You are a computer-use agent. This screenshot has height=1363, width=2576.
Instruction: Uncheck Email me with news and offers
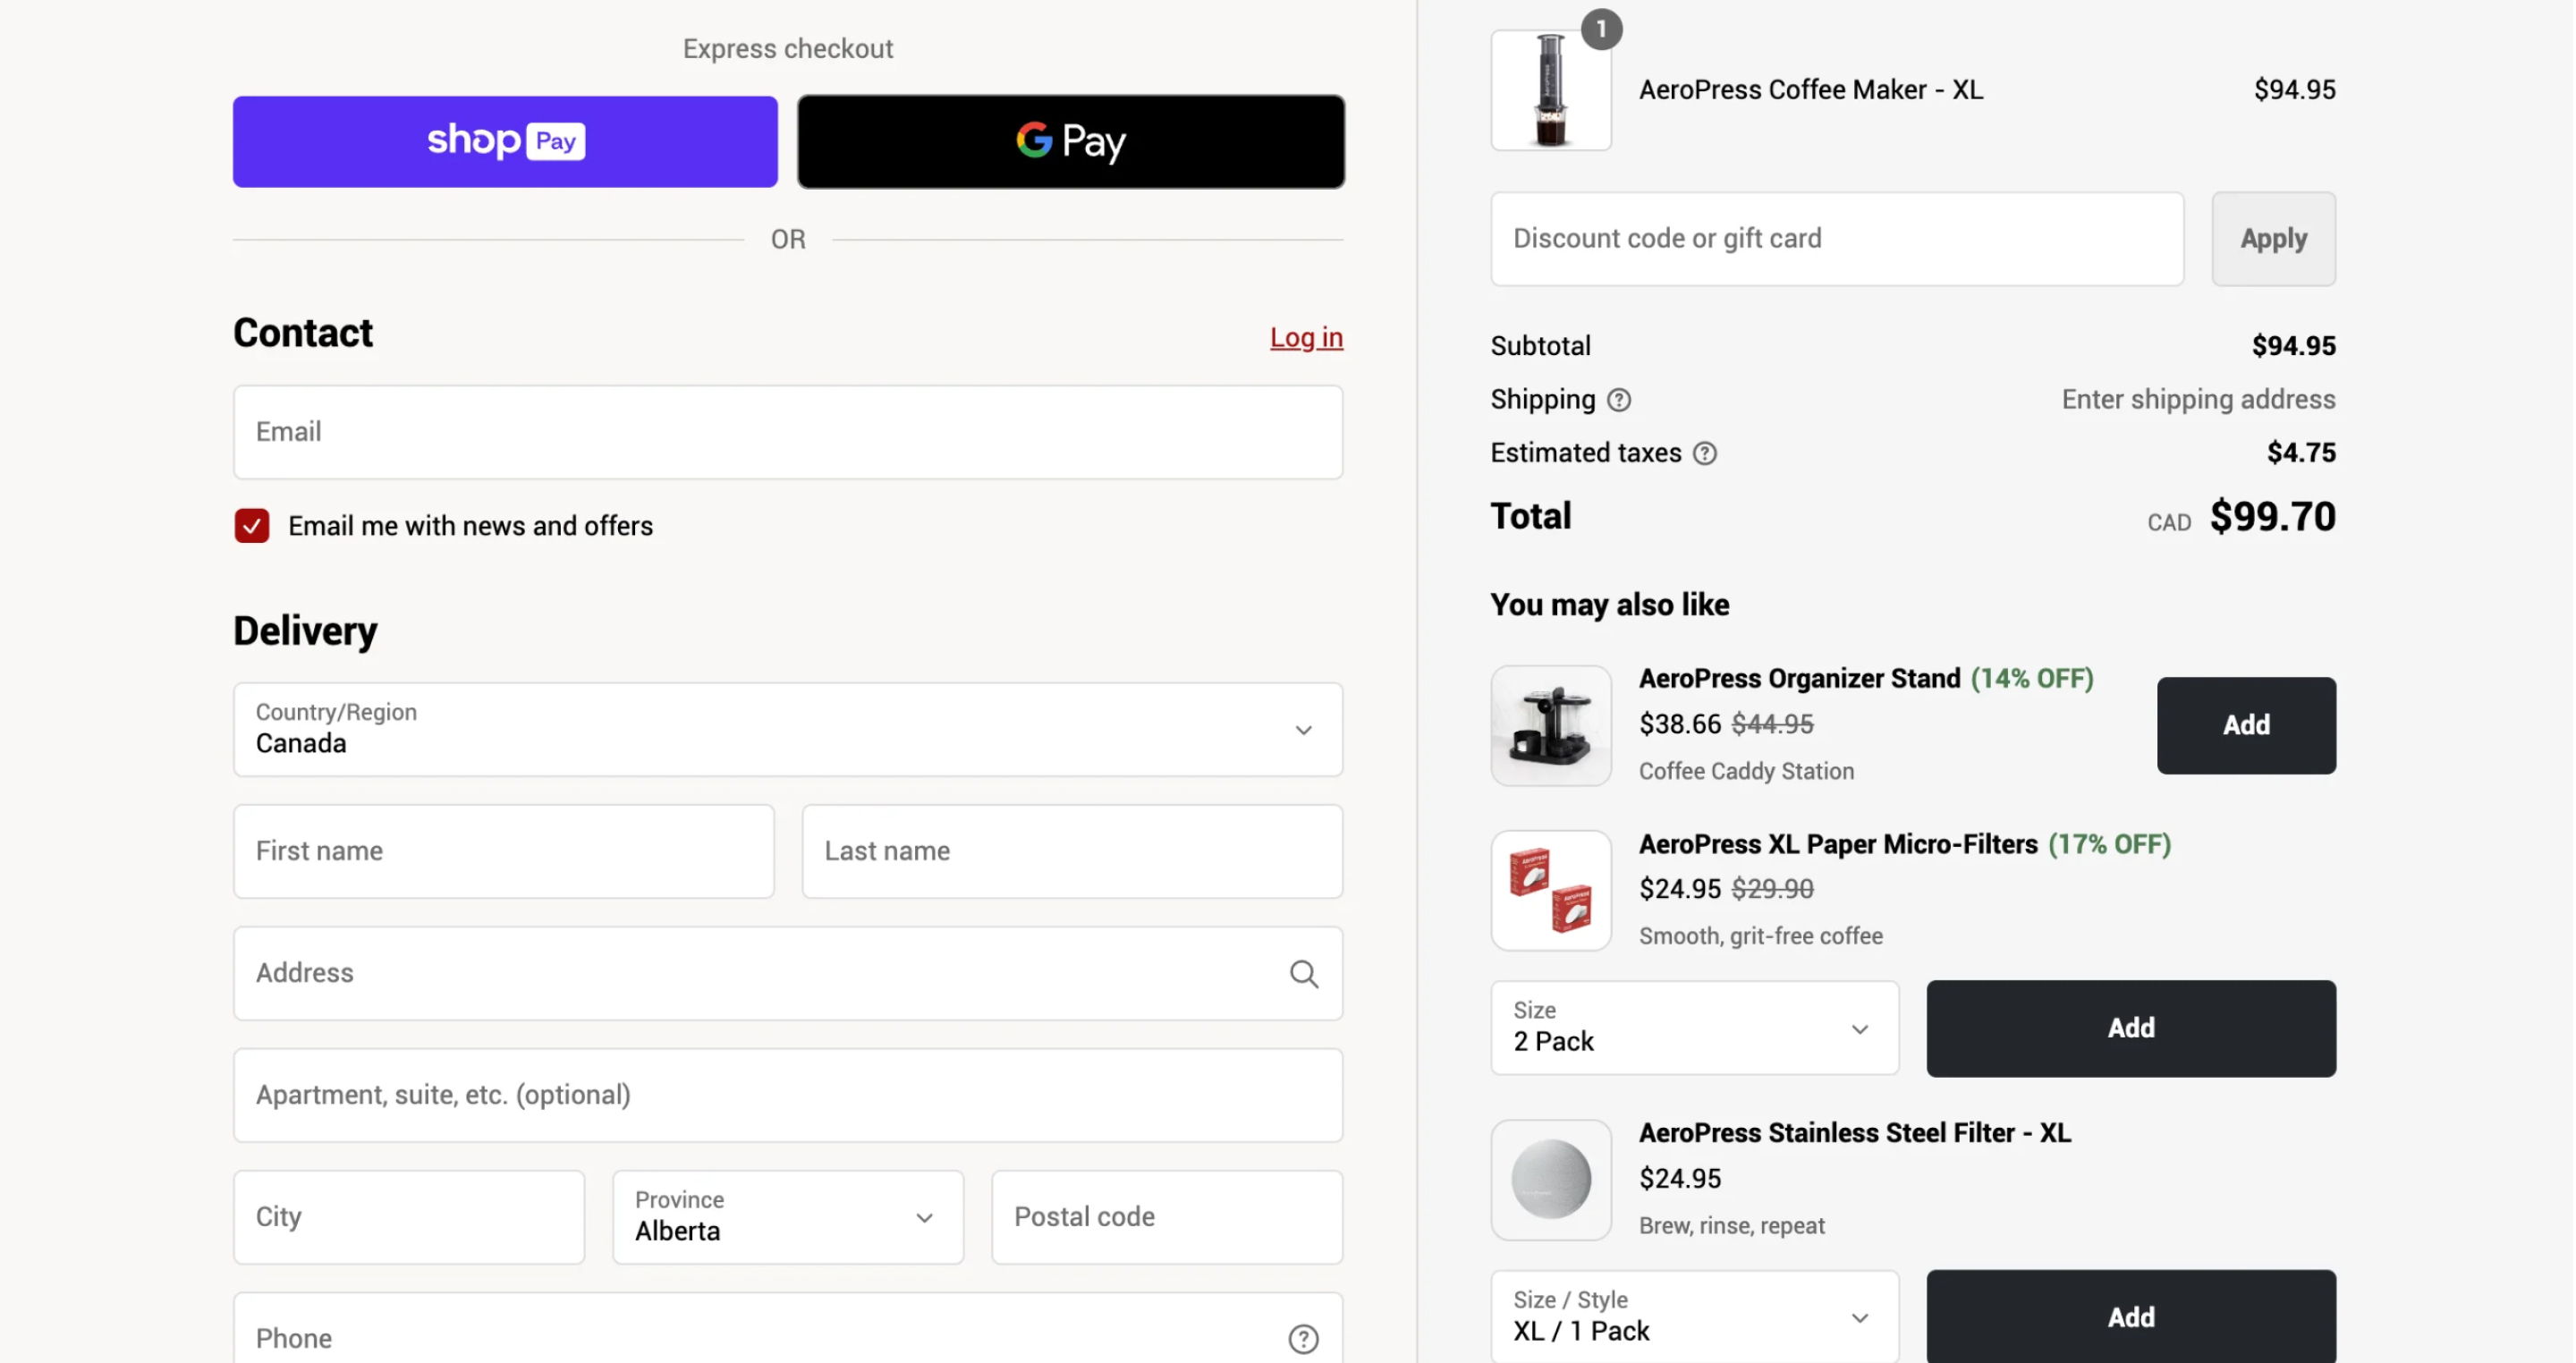click(x=252, y=526)
